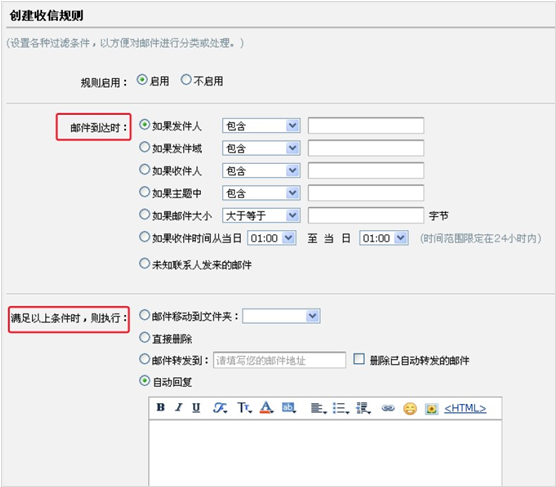
Task: Insert an image with the picture icon
Action: click(432, 409)
